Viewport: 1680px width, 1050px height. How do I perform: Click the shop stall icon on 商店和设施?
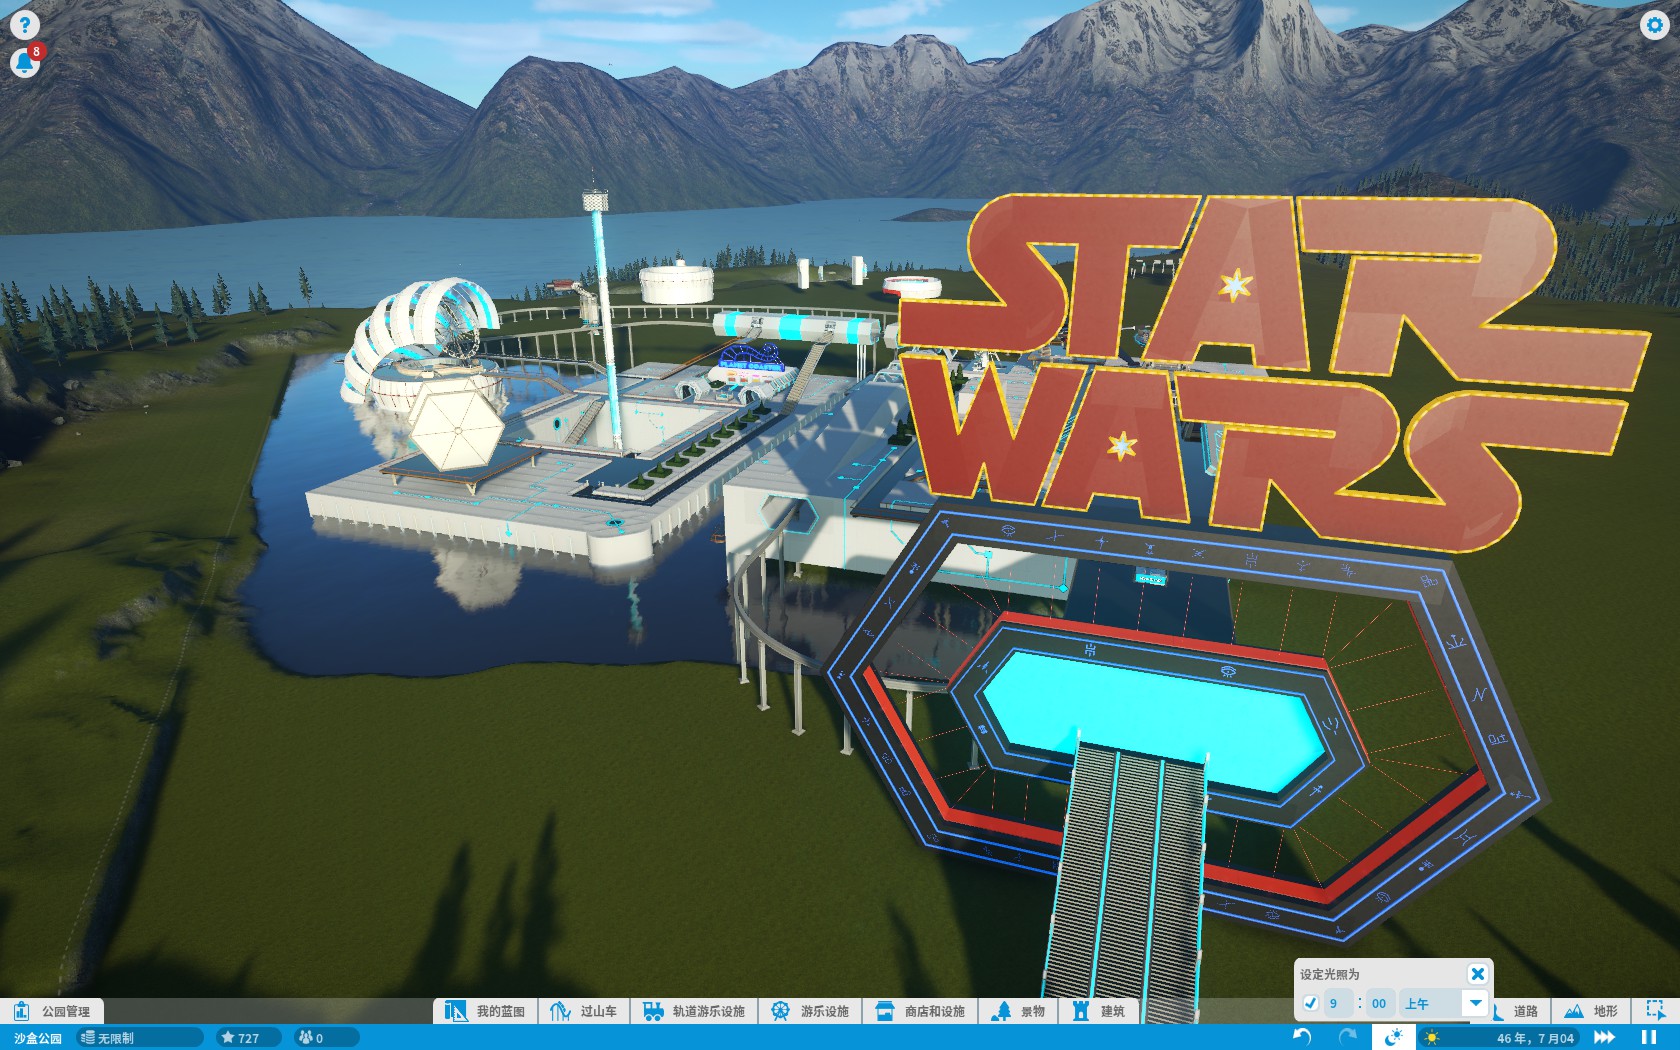(884, 1011)
